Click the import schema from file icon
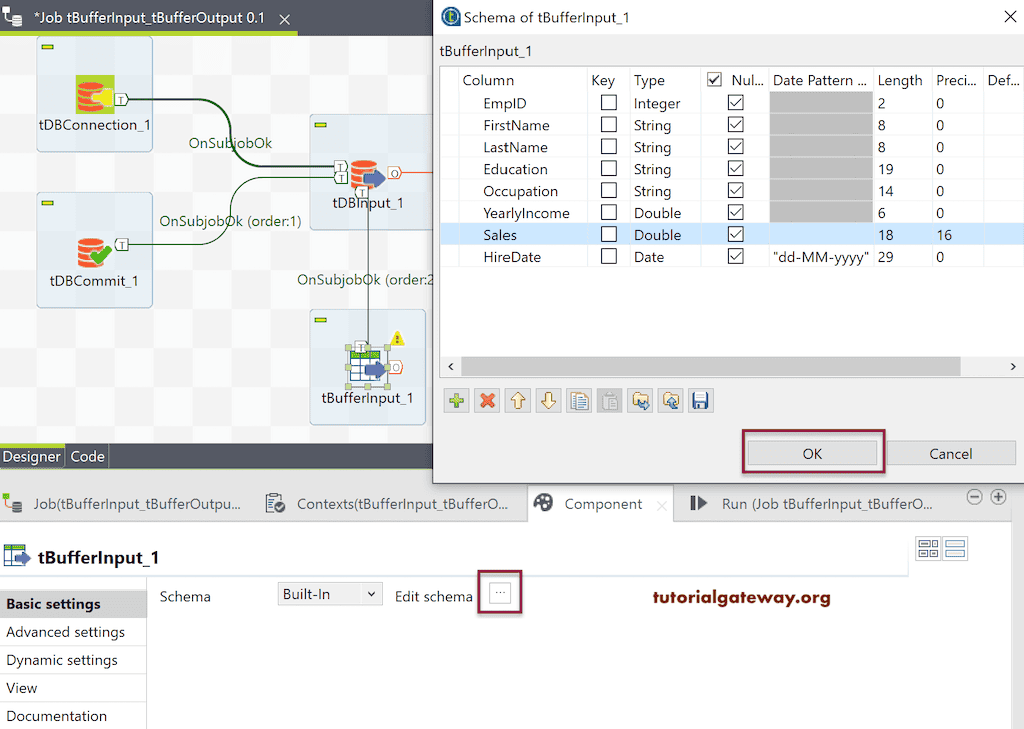 640,400
